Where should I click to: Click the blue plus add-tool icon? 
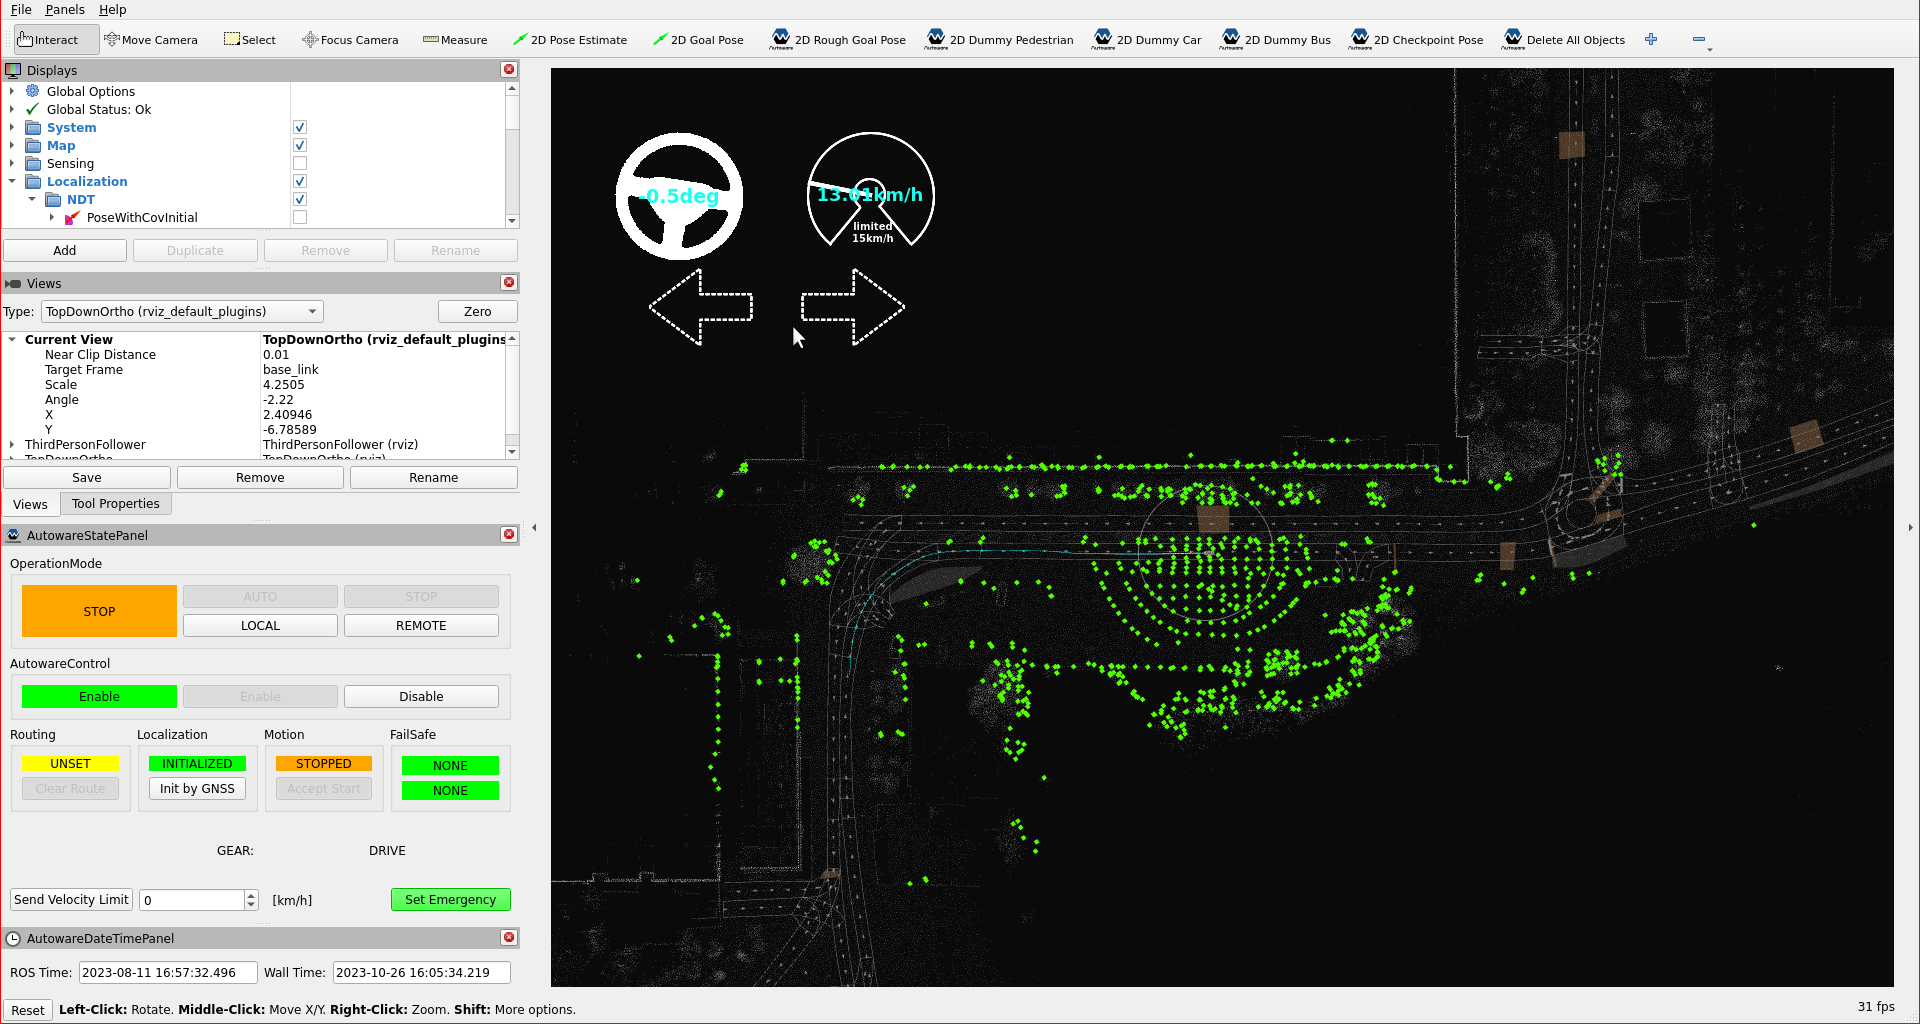[x=1651, y=40]
